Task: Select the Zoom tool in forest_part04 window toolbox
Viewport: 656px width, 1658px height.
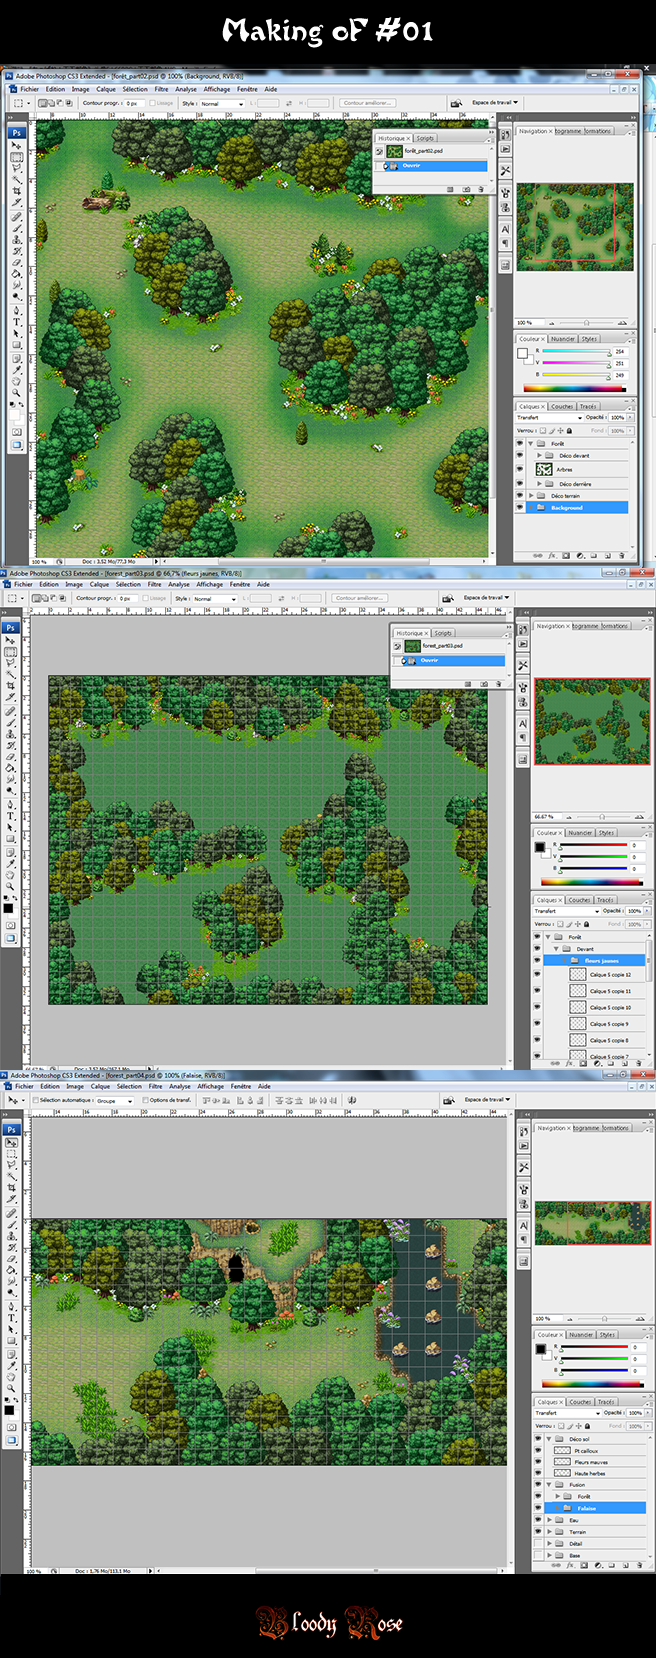Action: (11, 1388)
